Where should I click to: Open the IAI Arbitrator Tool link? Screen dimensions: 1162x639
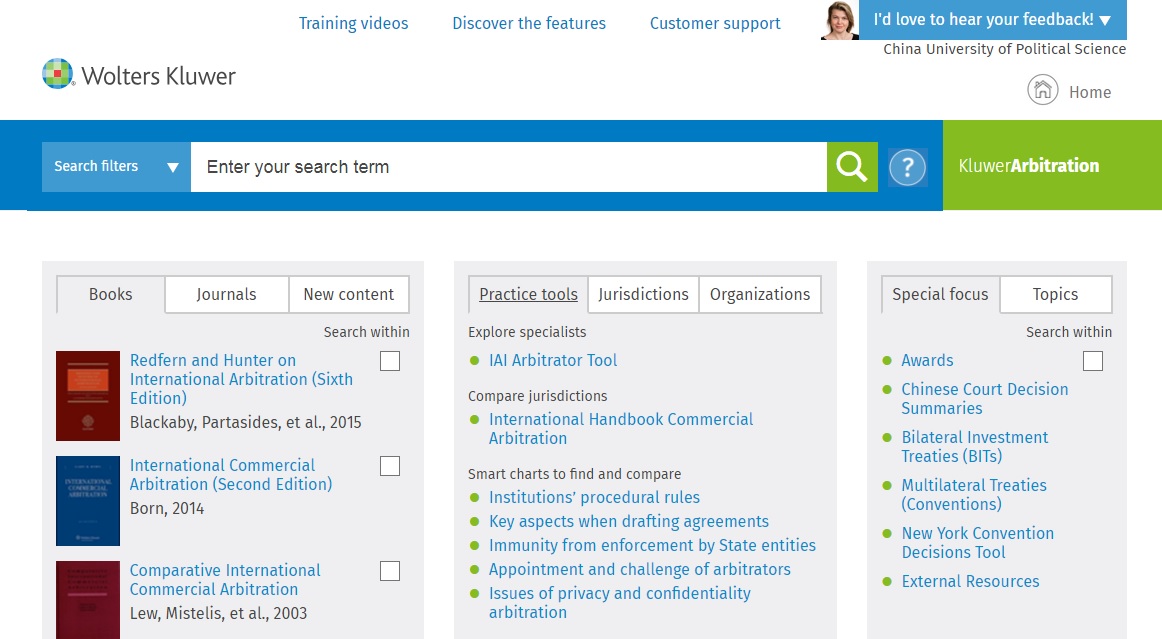point(553,360)
